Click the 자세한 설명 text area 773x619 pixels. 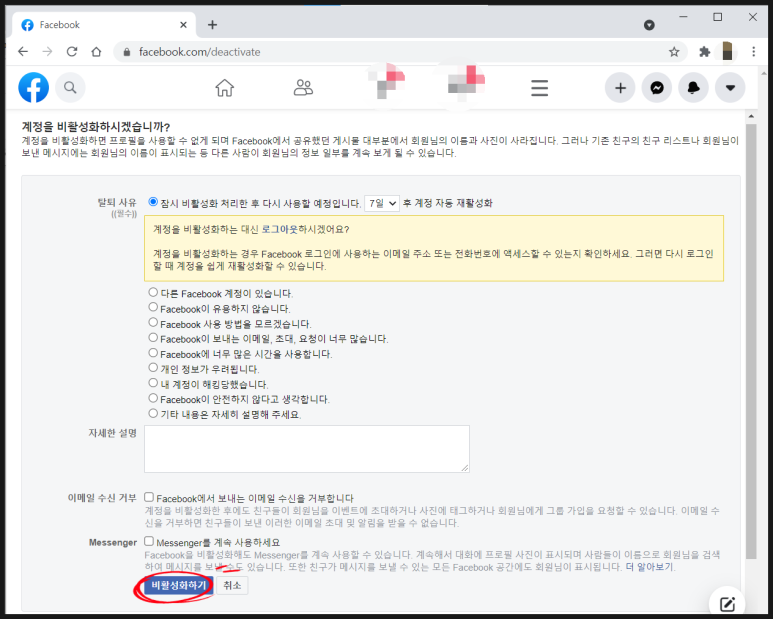[307, 449]
